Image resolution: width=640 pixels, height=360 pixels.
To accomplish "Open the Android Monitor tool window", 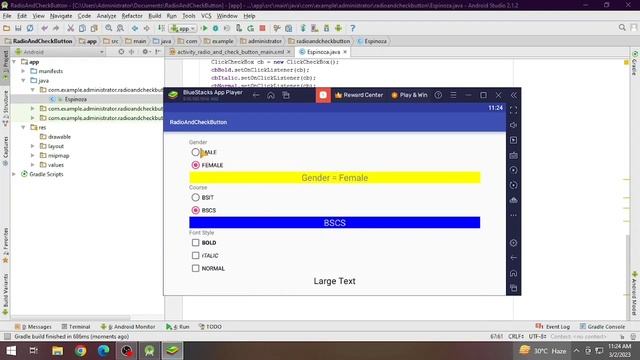I will (x=128, y=327).
